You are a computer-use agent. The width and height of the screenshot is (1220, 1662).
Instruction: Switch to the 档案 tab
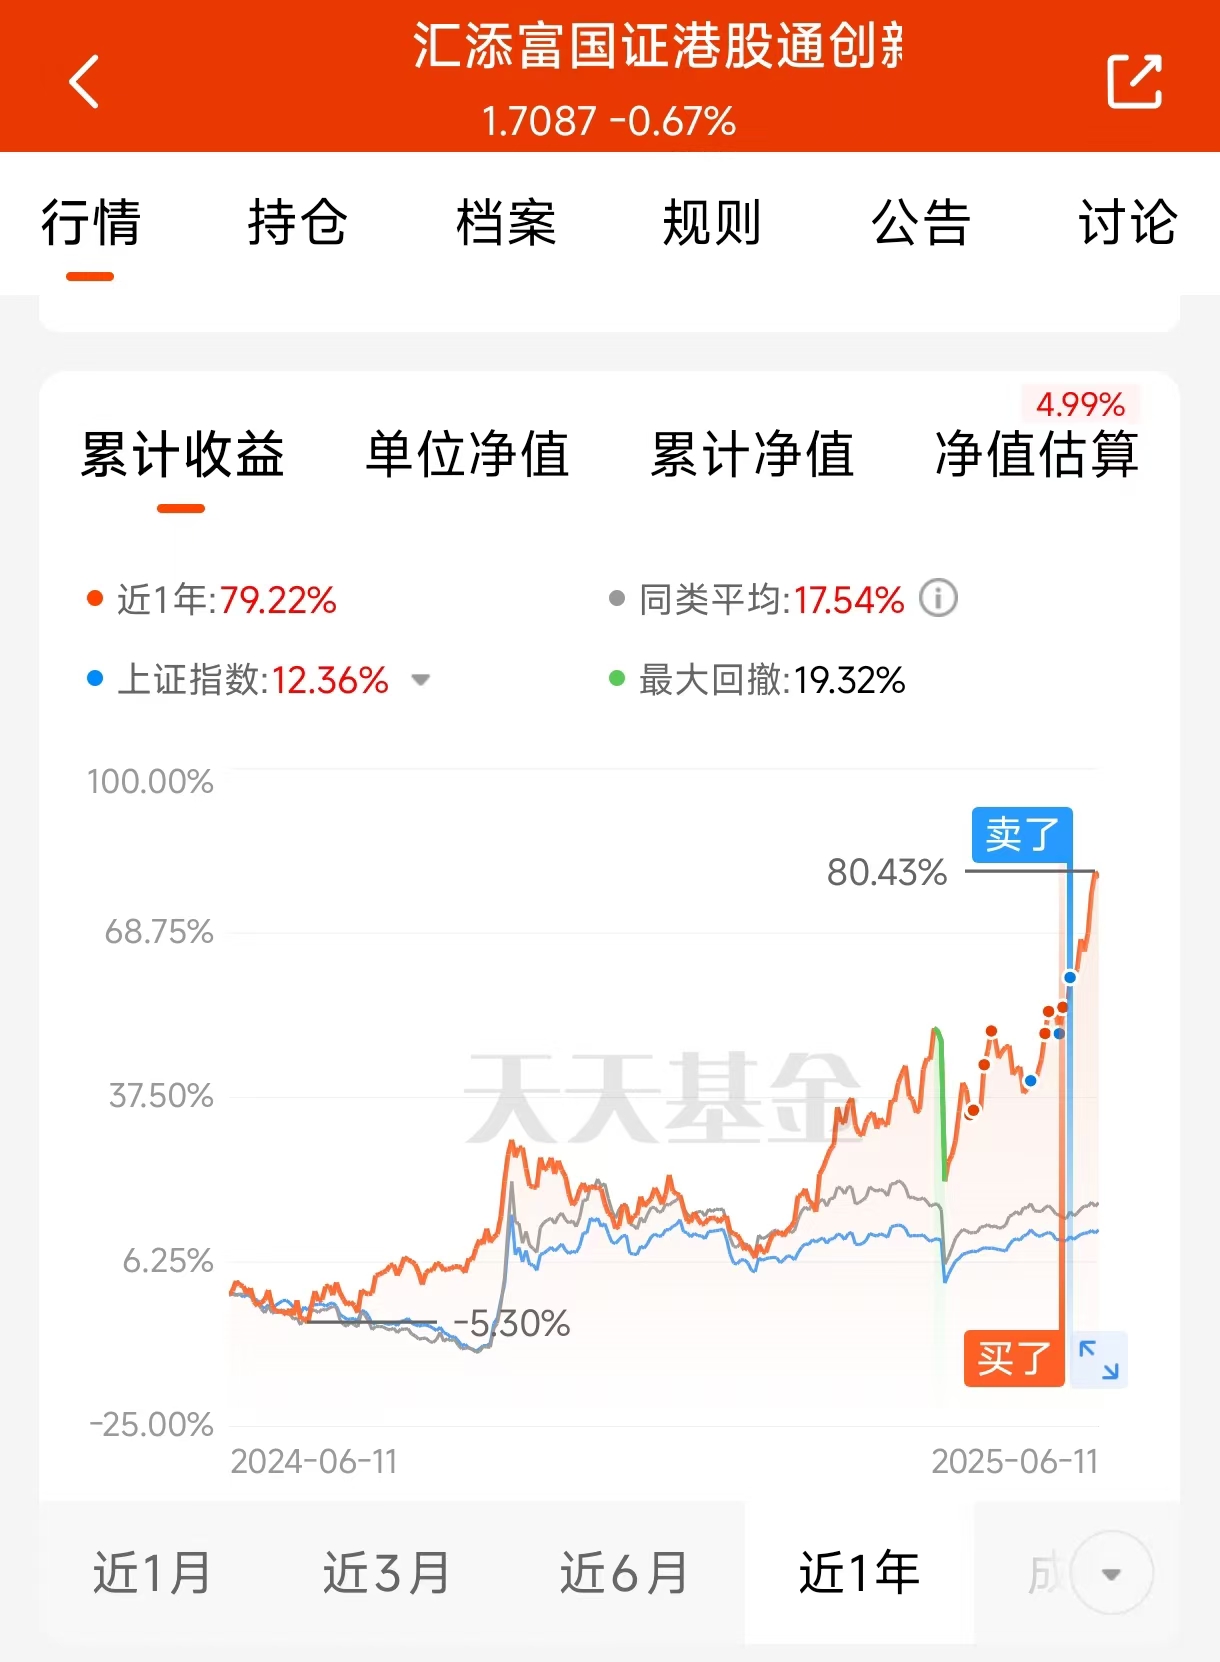[506, 222]
